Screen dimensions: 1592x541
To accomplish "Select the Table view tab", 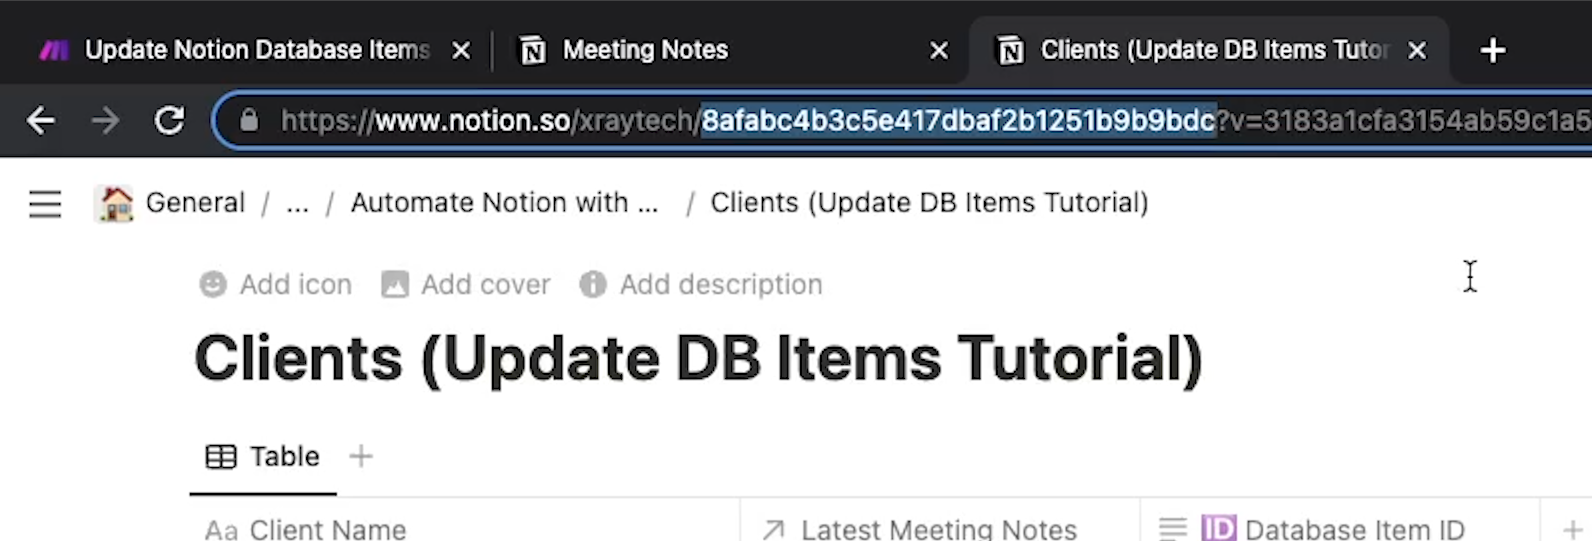I will point(263,457).
